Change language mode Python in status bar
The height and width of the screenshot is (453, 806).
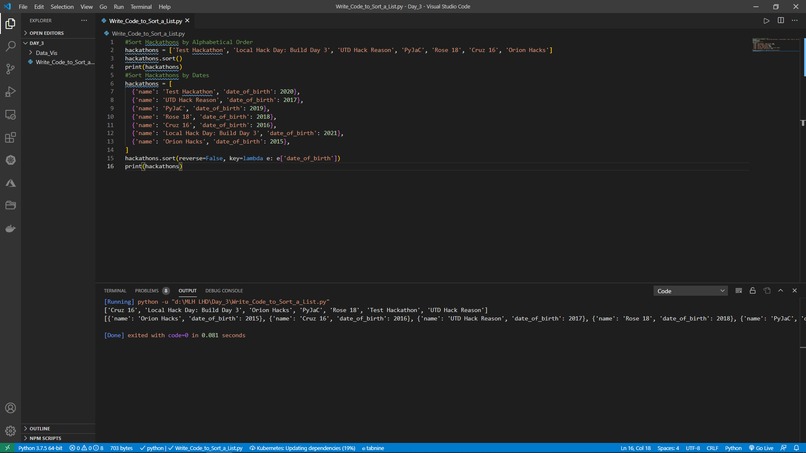(x=733, y=448)
